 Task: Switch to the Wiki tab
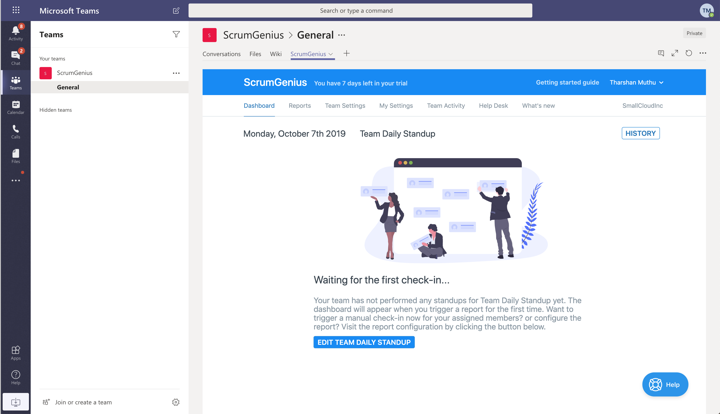click(x=276, y=54)
